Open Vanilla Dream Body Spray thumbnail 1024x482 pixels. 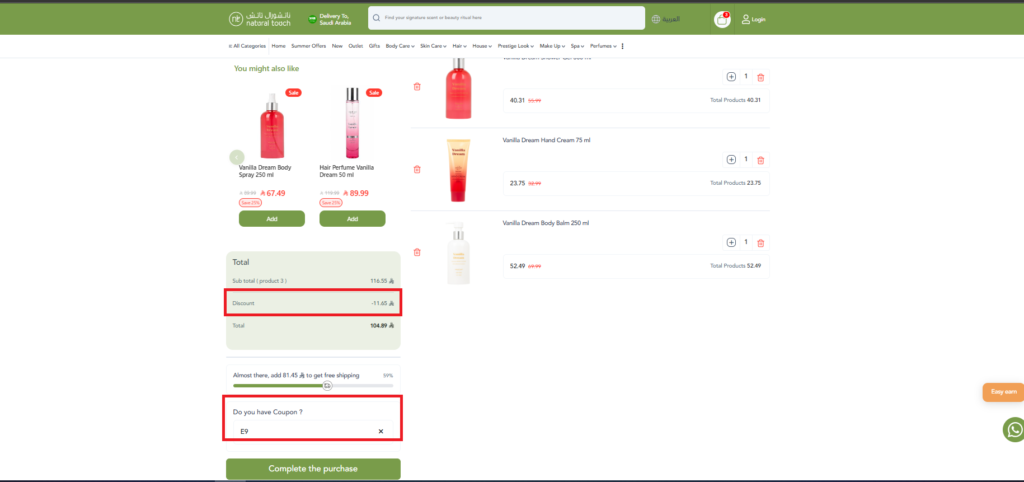coord(272,127)
